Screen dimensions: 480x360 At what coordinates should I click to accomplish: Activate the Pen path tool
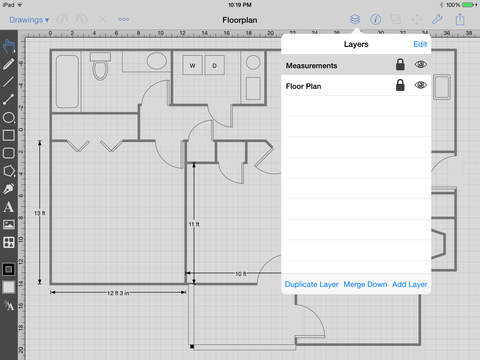9,189
